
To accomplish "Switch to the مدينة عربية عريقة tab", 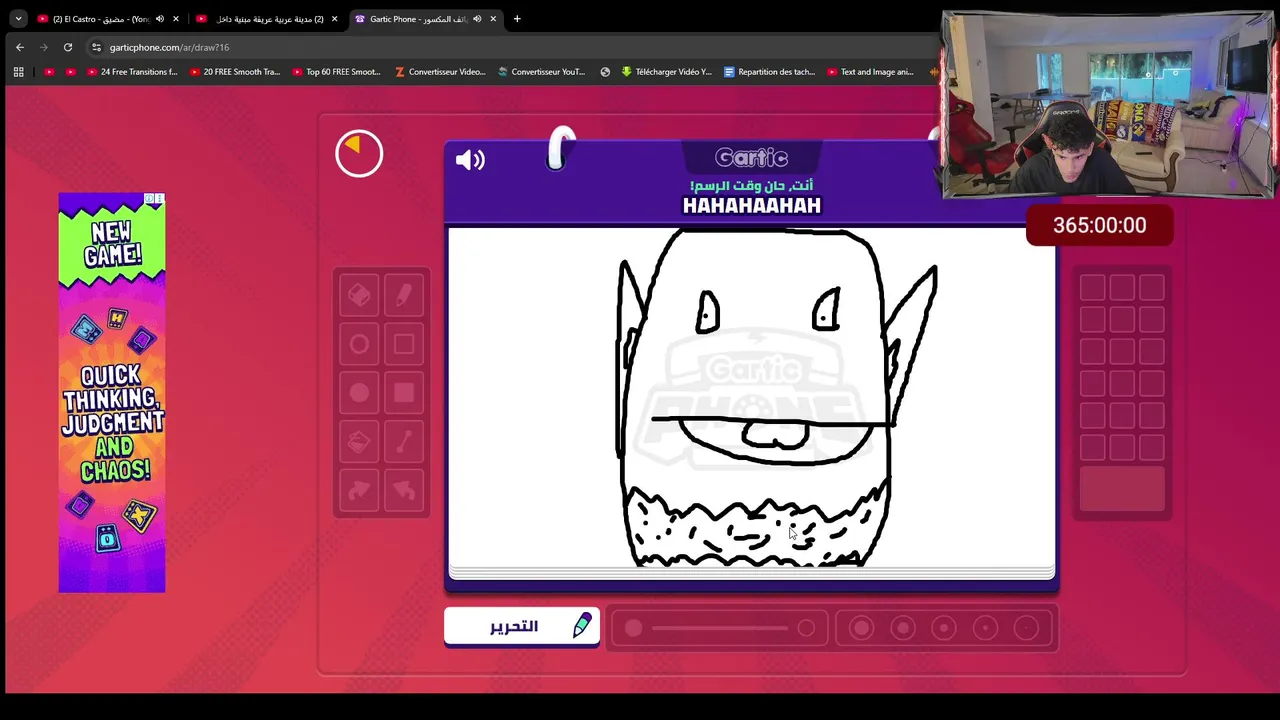I will tap(268, 18).
